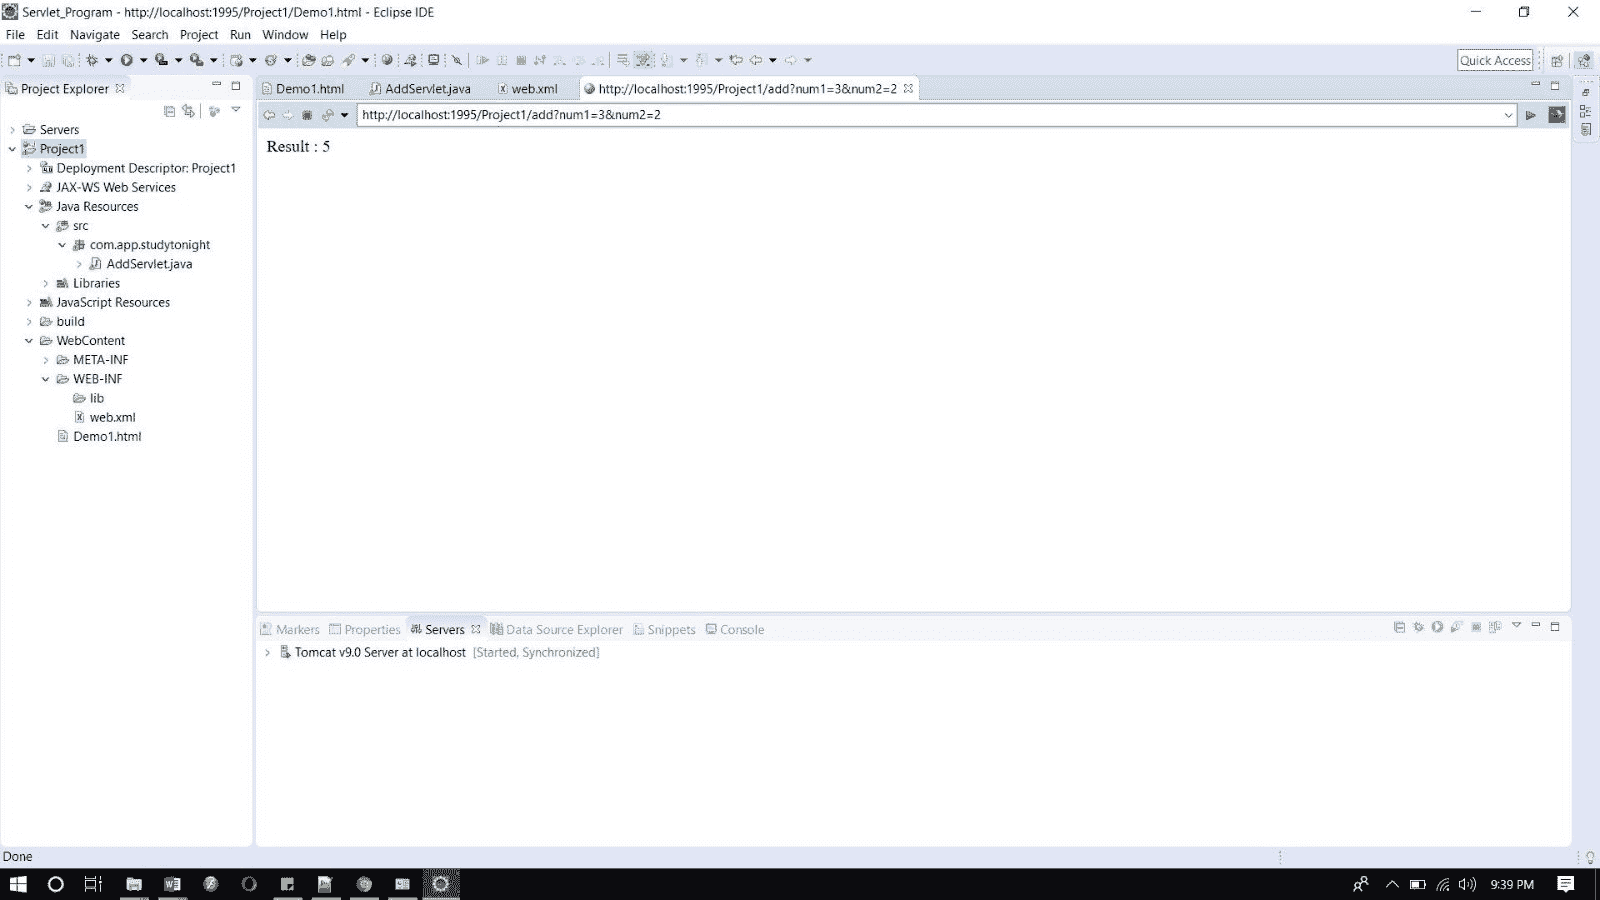Click the Quick Access search box
This screenshot has width=1600, height=900.
pyautogui.click(x=1494, y=60)
